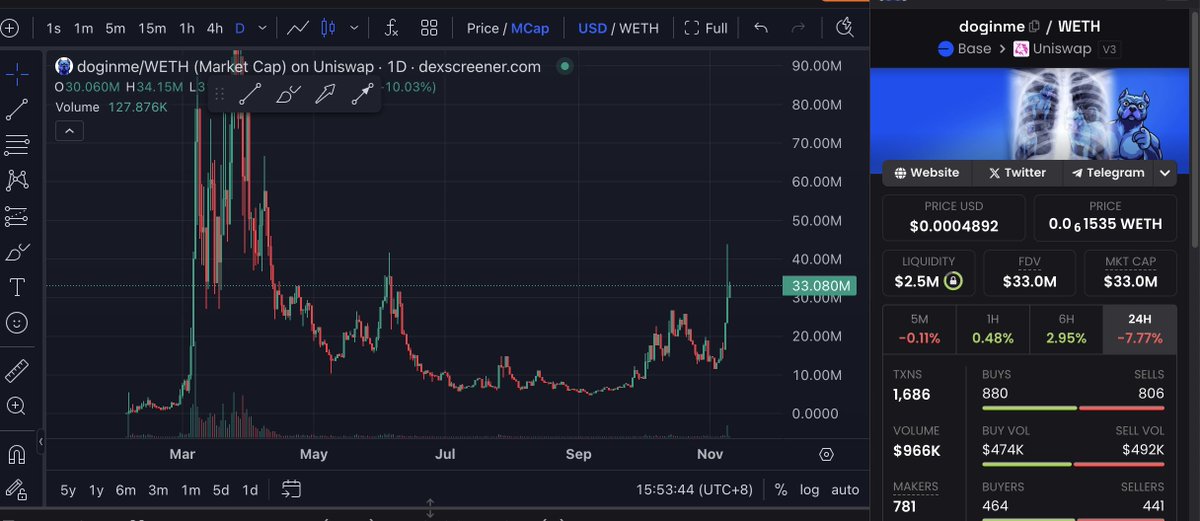Viewport: 1200px width, 521px height.
Task: Redo the chart action
Action: tap(798, 28)
